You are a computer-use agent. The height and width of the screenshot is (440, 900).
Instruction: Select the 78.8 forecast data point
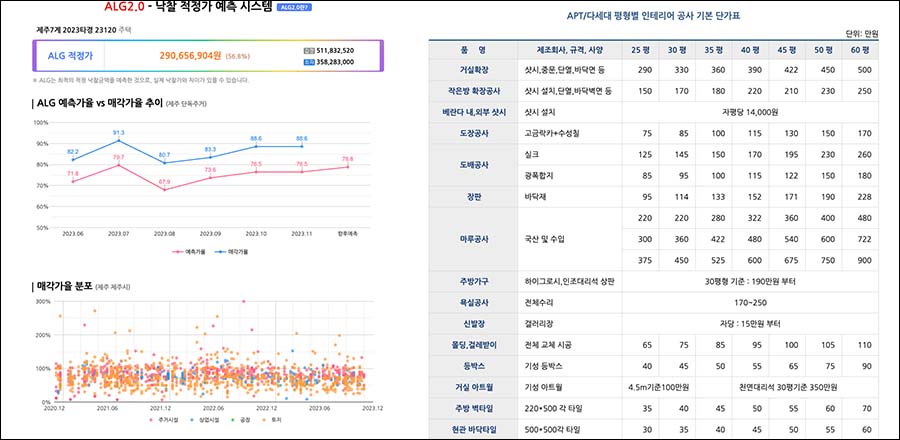[x=347, y=167]
